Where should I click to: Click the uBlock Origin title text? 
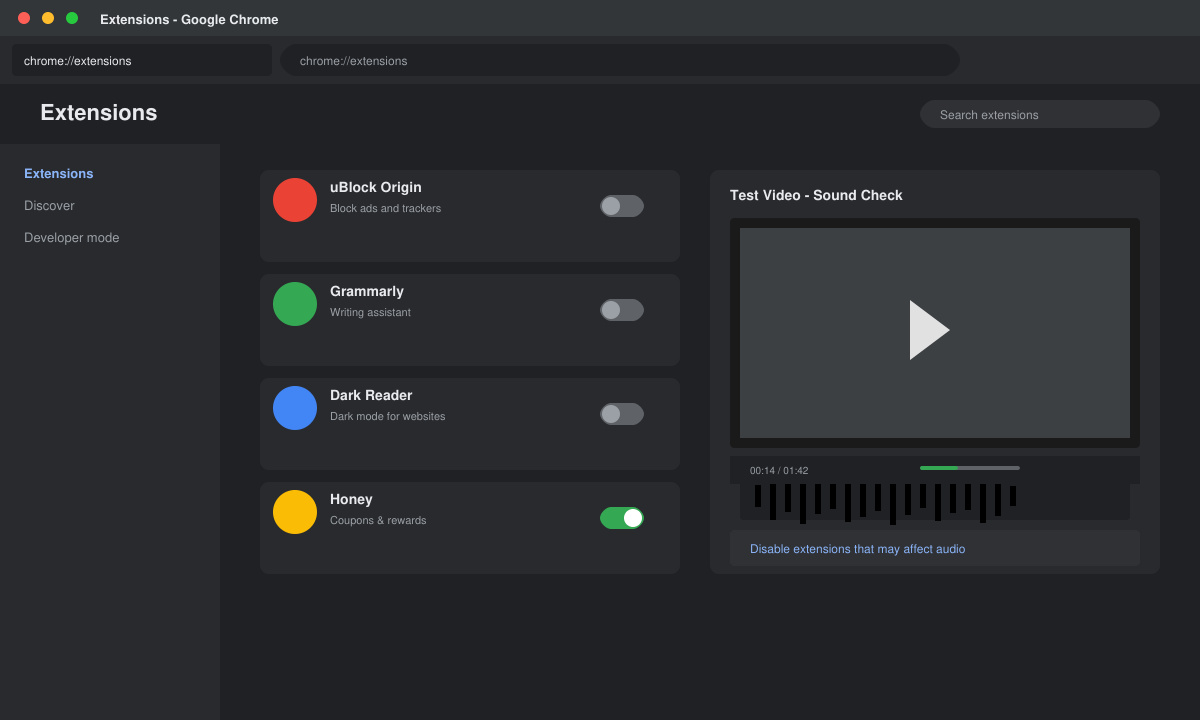[376, 187]
